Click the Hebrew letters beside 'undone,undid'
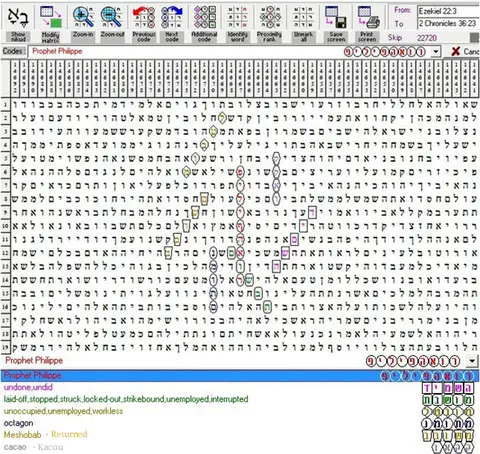480x454 pixels. [x=448, y=388]
